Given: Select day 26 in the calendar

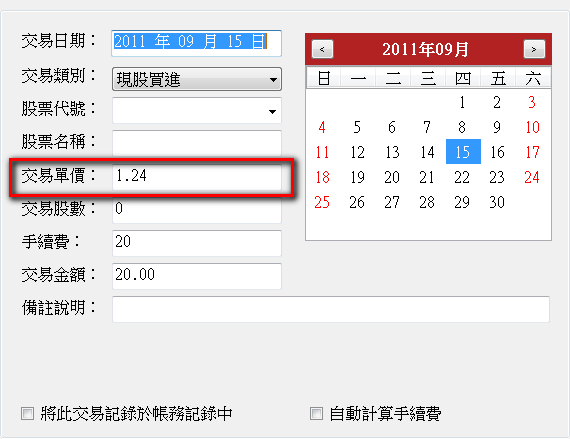Looking at the screenshot, I should tap(357, 202).
